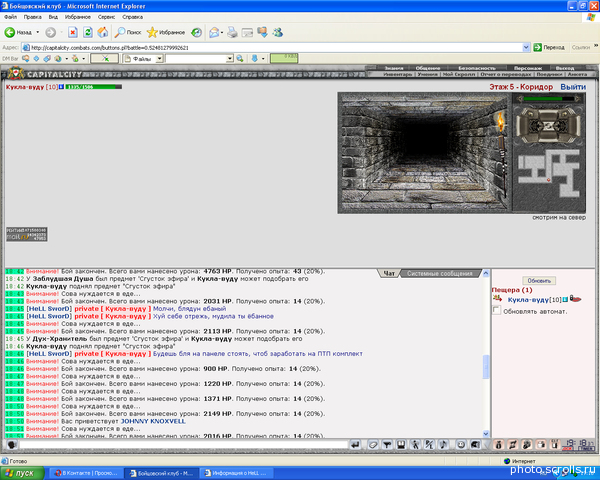
Task: Expand the address bar URL dropdown
Action: 526,47
